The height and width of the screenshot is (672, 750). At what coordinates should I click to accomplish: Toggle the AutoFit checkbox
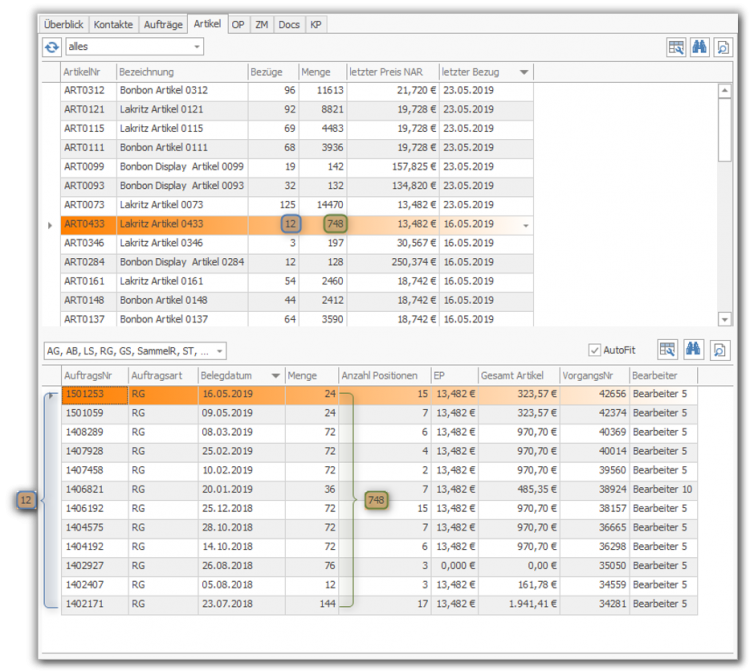594,350
